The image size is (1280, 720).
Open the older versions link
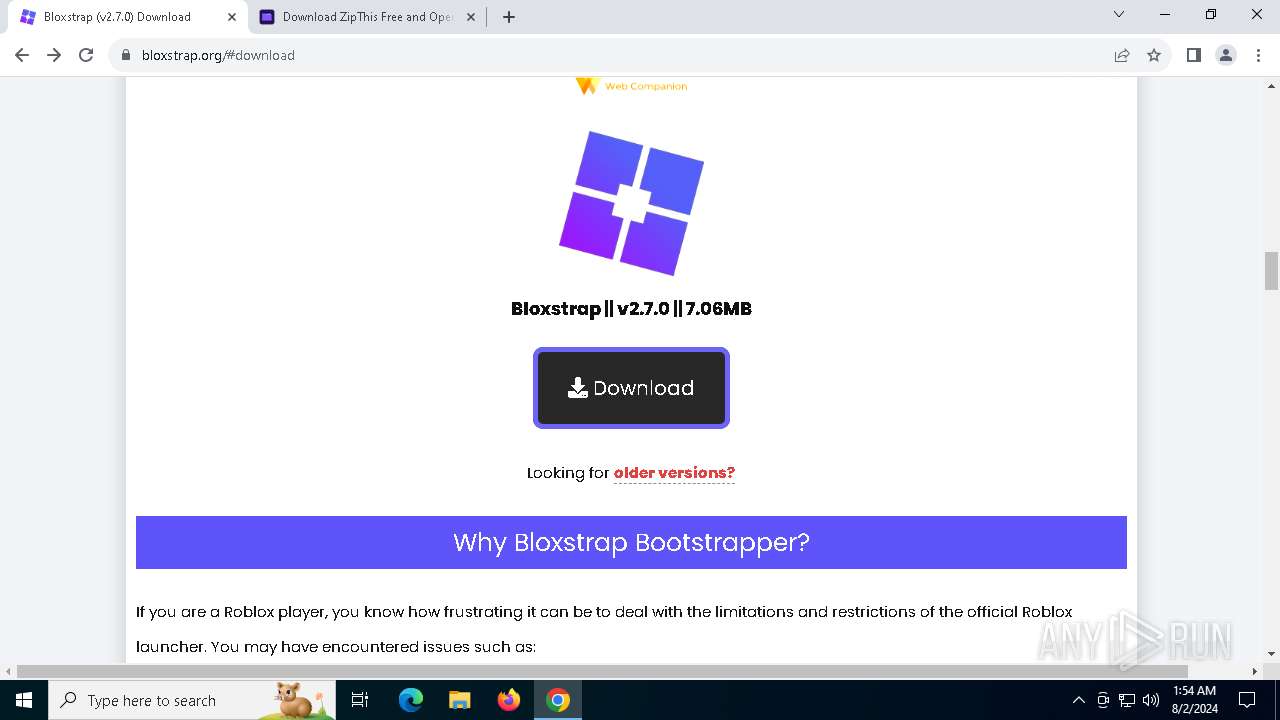click(x=674, y=473)
